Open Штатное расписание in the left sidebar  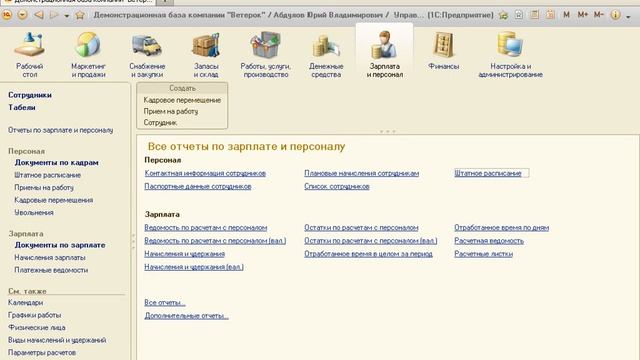point(47,175)
